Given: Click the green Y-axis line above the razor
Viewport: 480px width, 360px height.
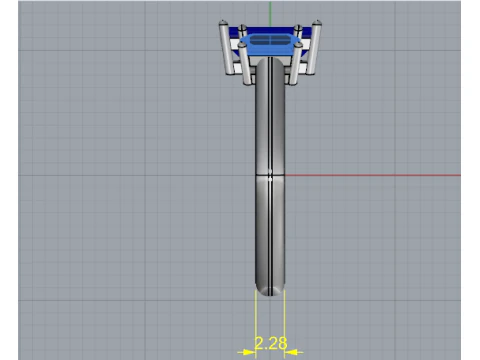Looking at the screenshot, I should [x=270, y=13].
